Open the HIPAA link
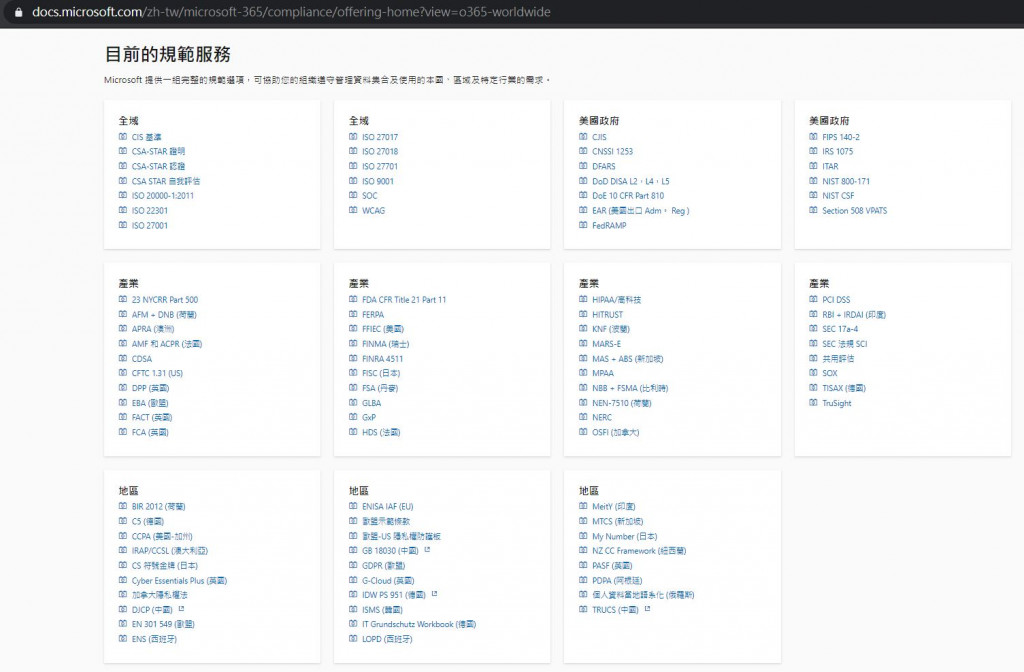 pos(616,300)
